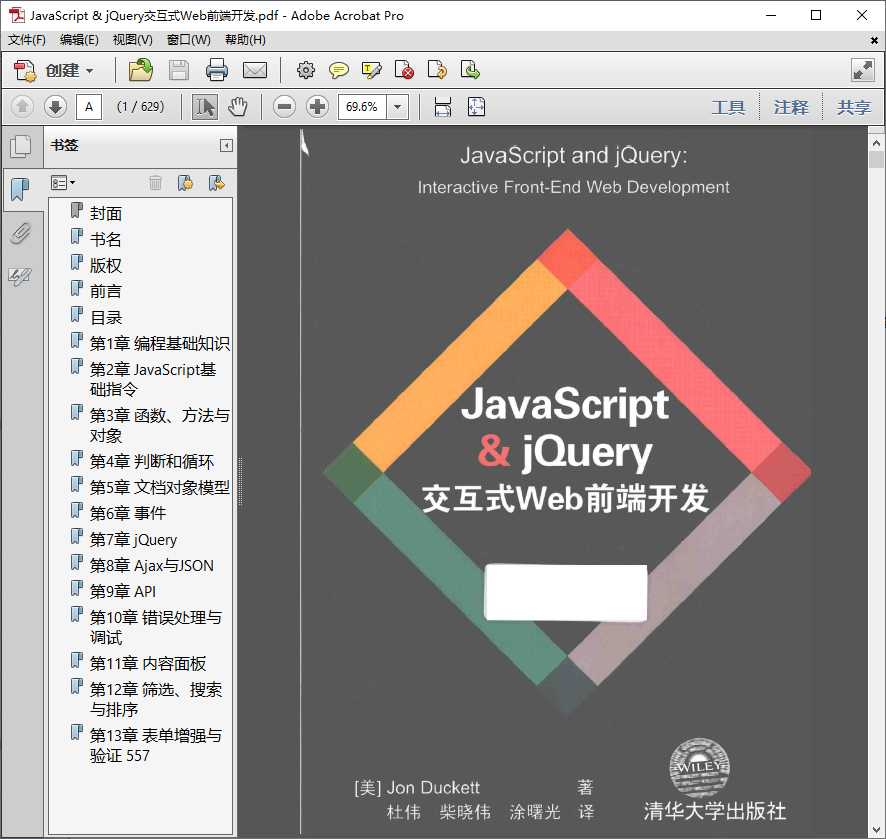Open the 视图(V) menu
Viewport: 886px width, 839px height.
tap(132, 40)
